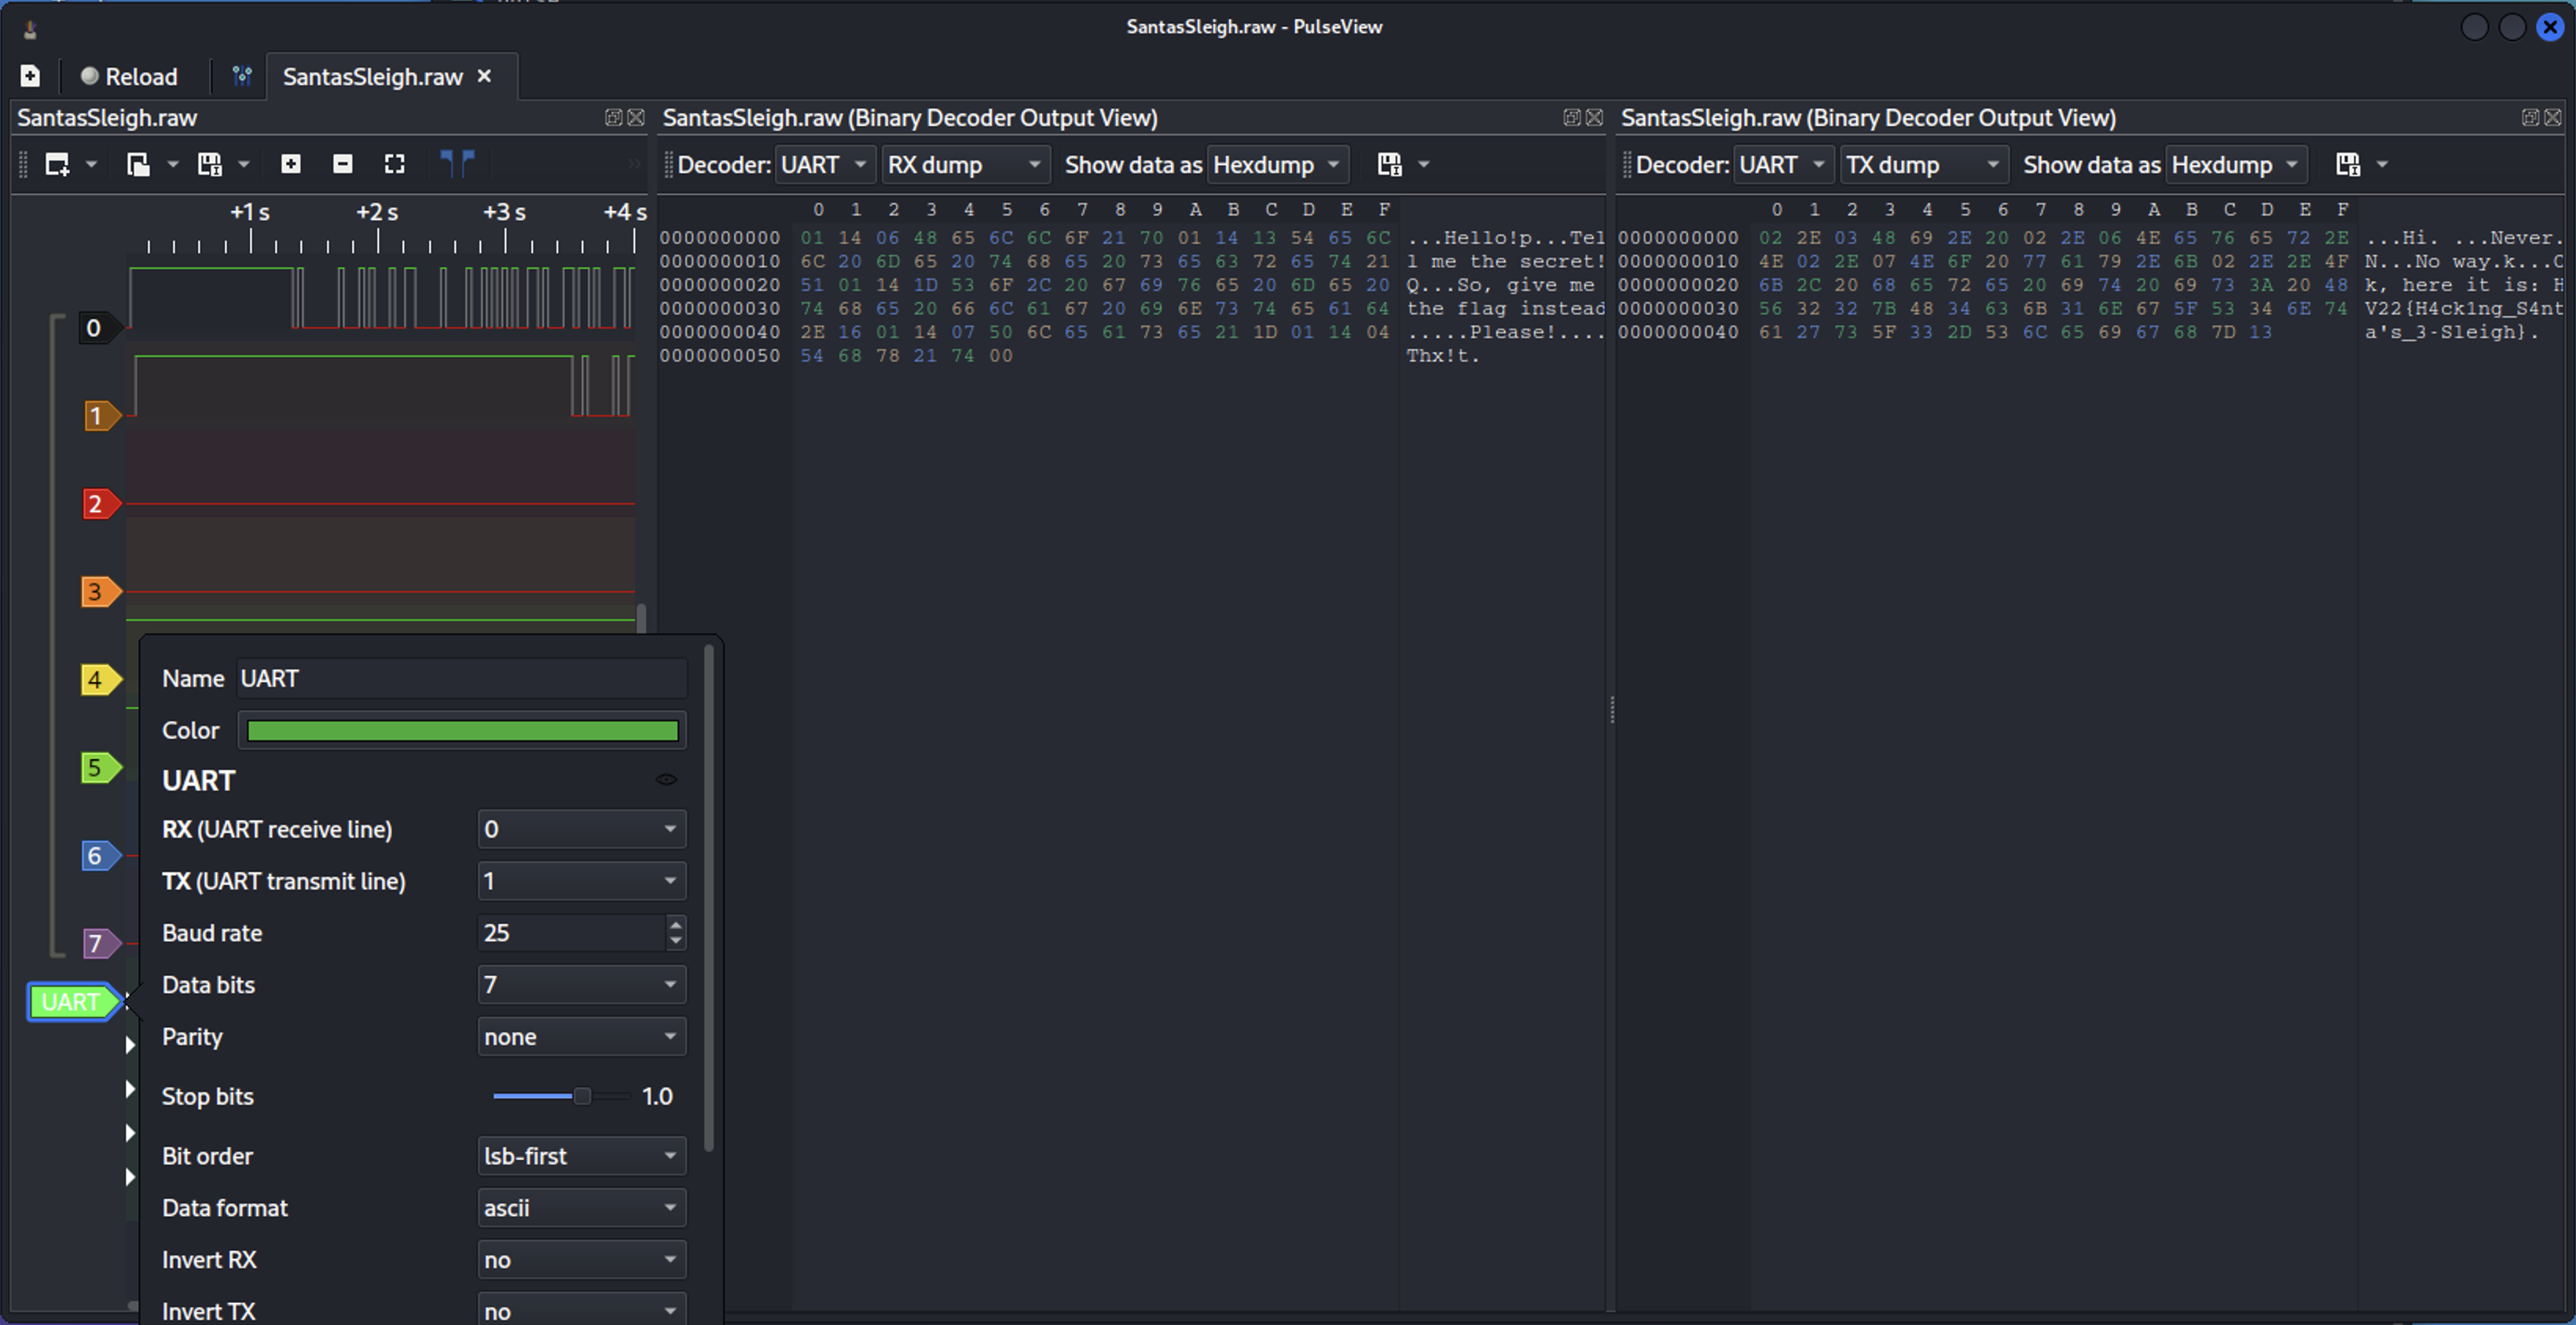Image resolution: width=2576 pixels, height=1325 pixels.
Task: Click the Reload button
Action: [x=128, y=76]
